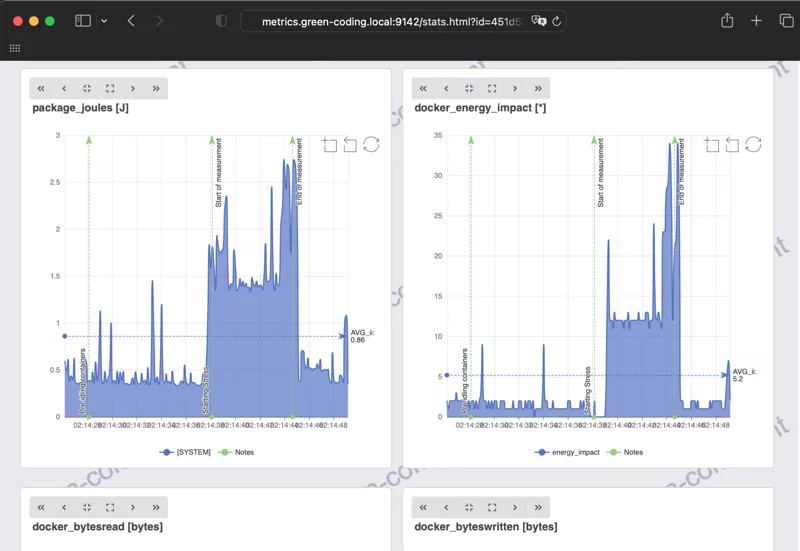Shrink the docker_energy_impact chart
The image size is (800, 551).
[x=469, y=88]
